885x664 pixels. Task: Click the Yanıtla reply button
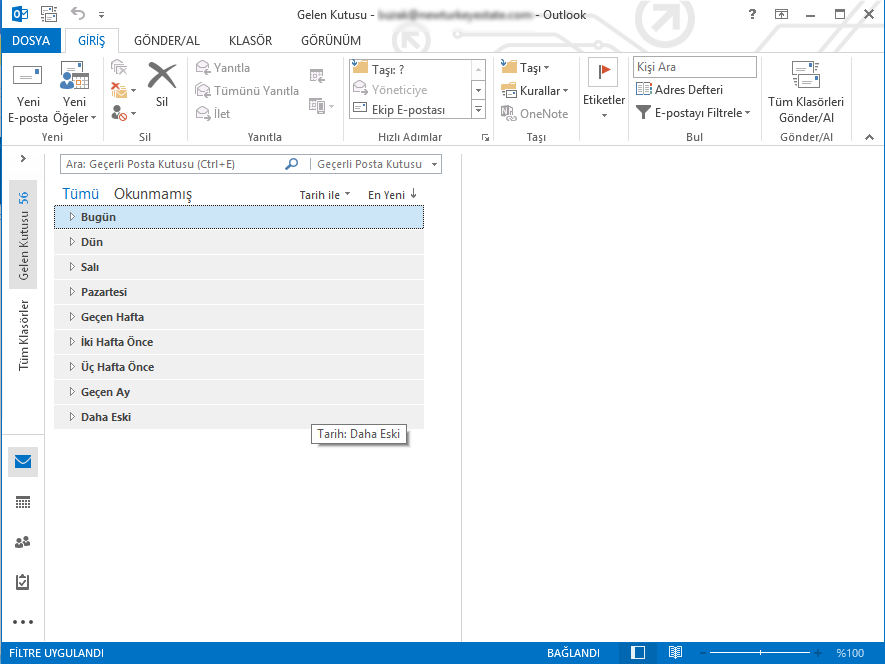coord(223,68)
